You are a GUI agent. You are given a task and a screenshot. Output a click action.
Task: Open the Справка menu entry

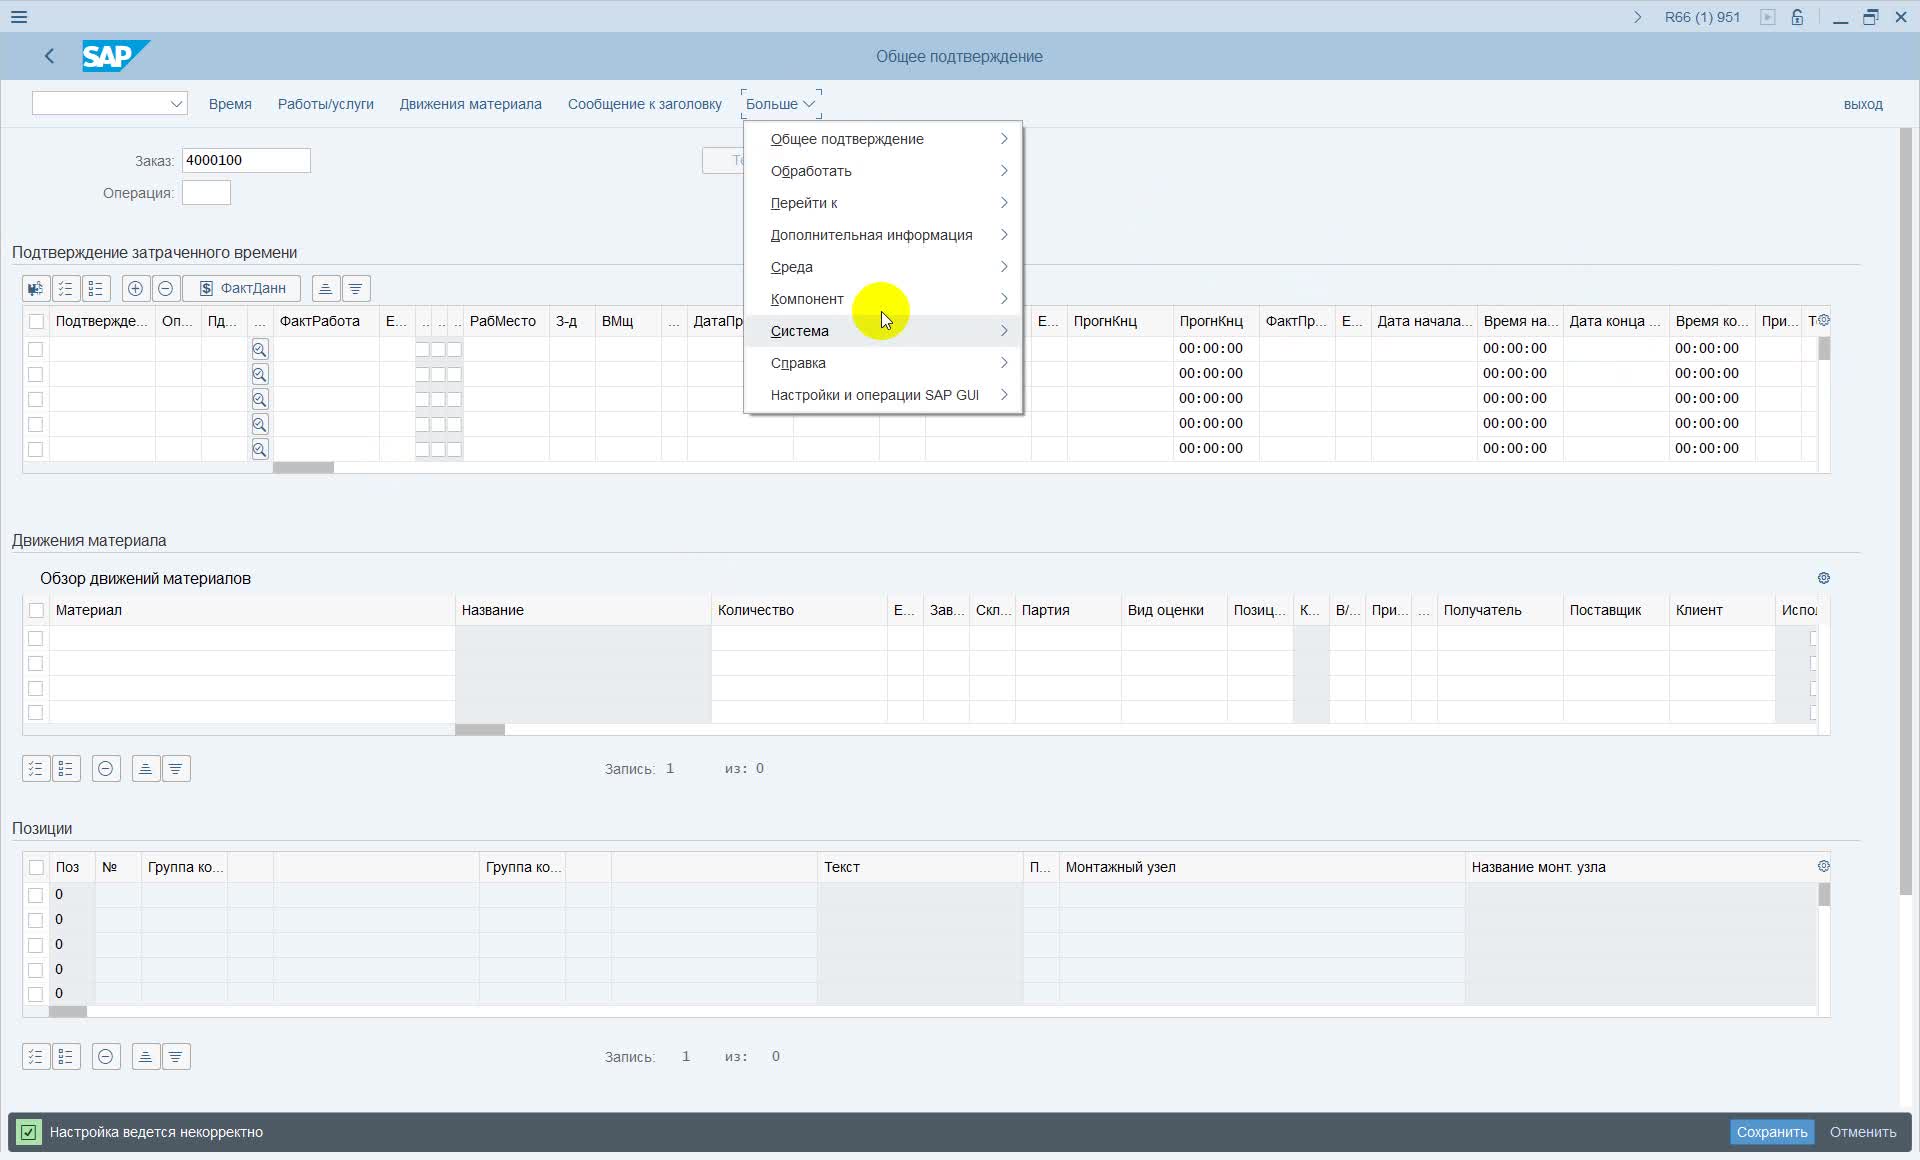coord(884,363)
